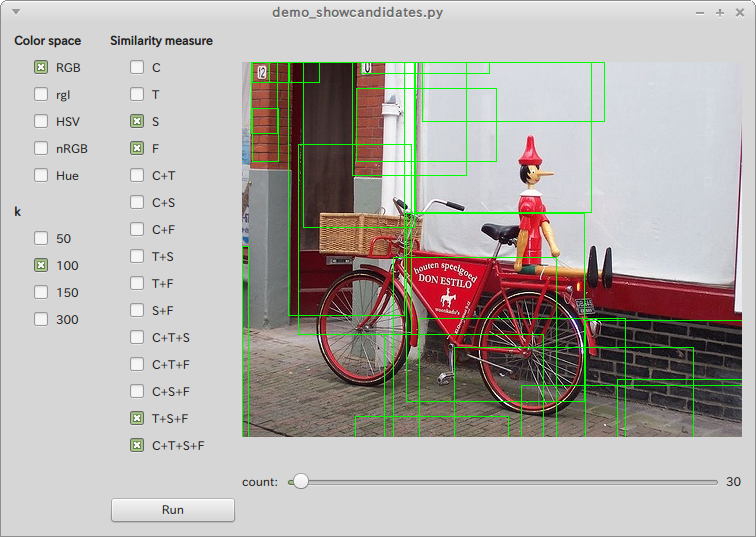The image size is (756, 537).
Task: Uncheck the T+S+F similarity checkbox
Action: [137, 418]
